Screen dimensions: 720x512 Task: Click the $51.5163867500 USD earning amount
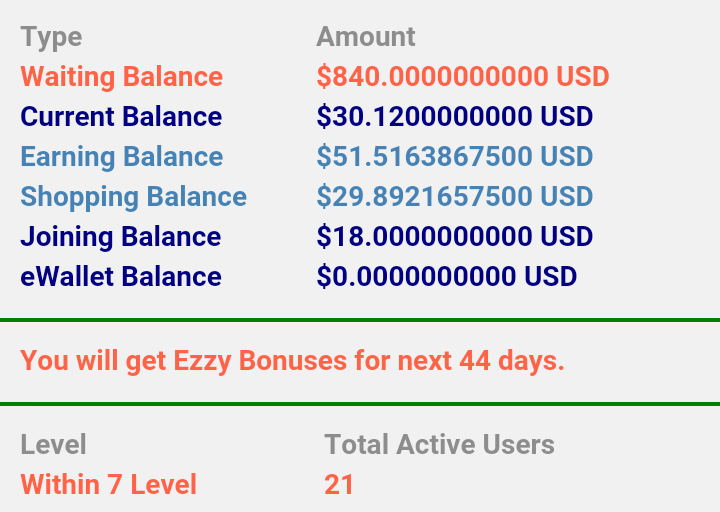[454, 157]
